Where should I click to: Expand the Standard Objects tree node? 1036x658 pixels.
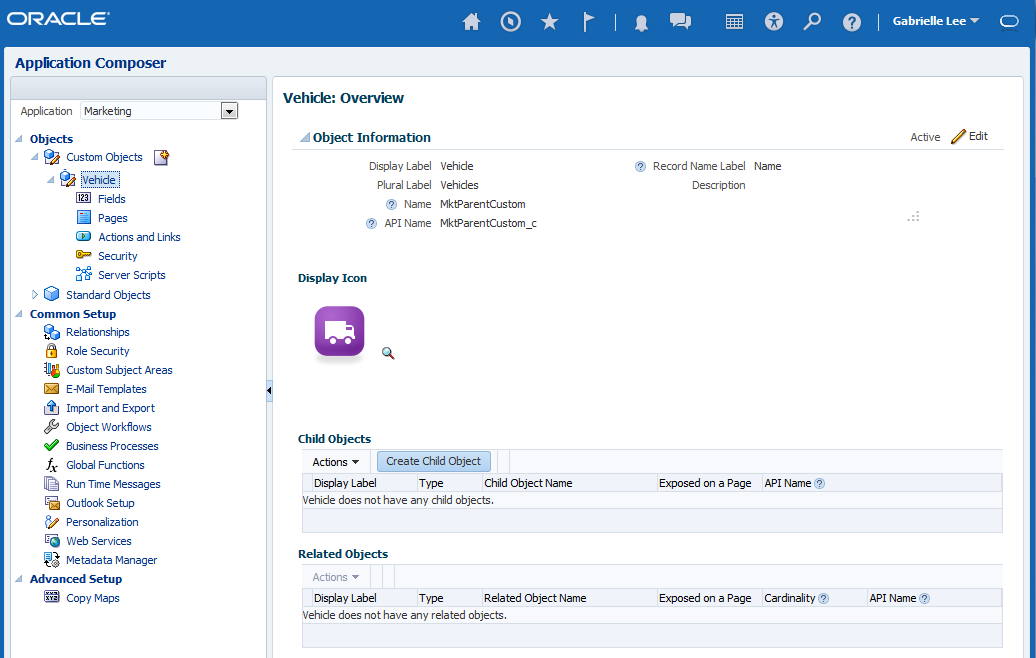[35, 295]
